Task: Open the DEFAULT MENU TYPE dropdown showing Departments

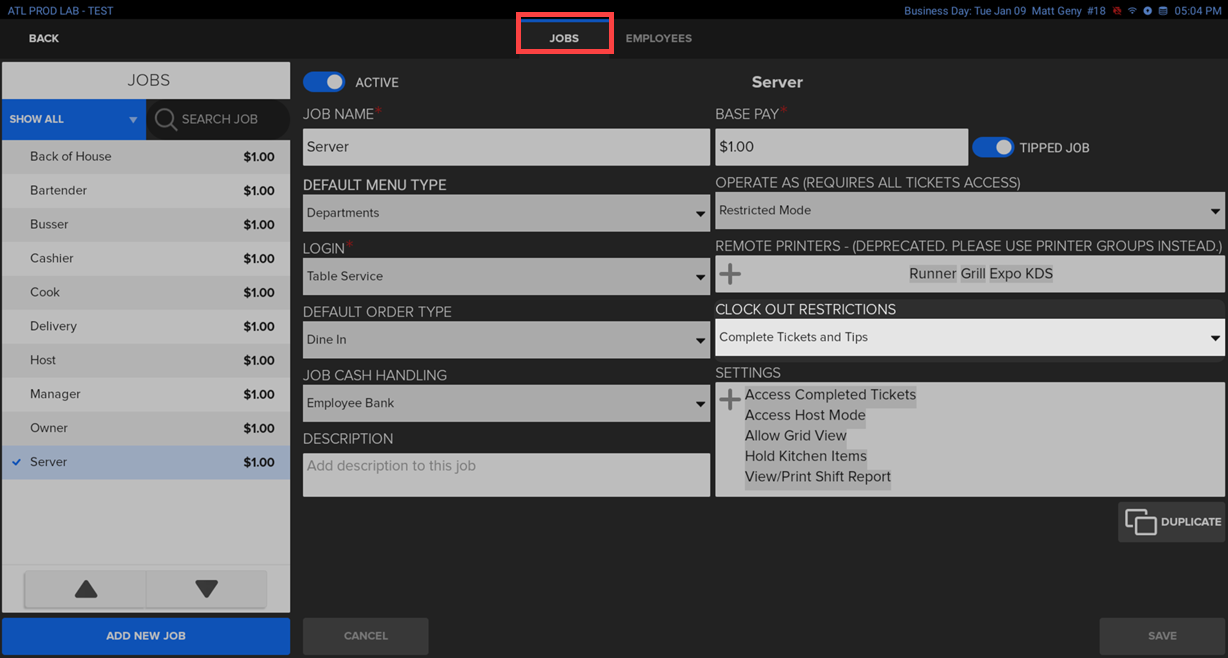Action: 505,212
